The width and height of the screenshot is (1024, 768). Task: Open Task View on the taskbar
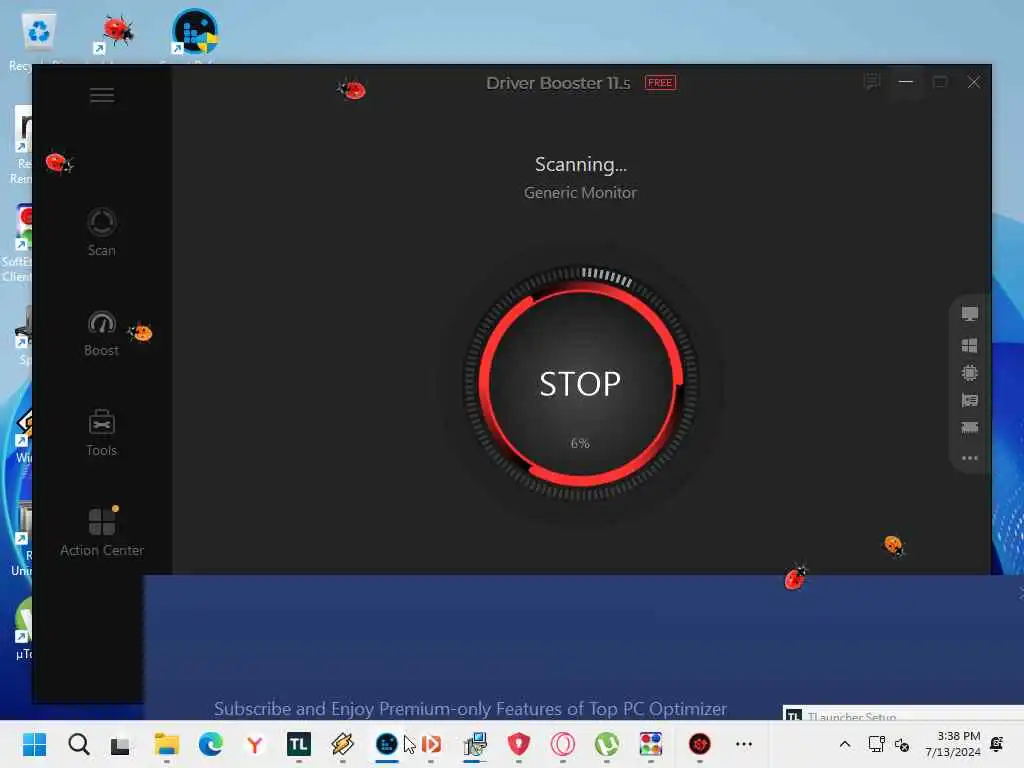coord(120,745)
